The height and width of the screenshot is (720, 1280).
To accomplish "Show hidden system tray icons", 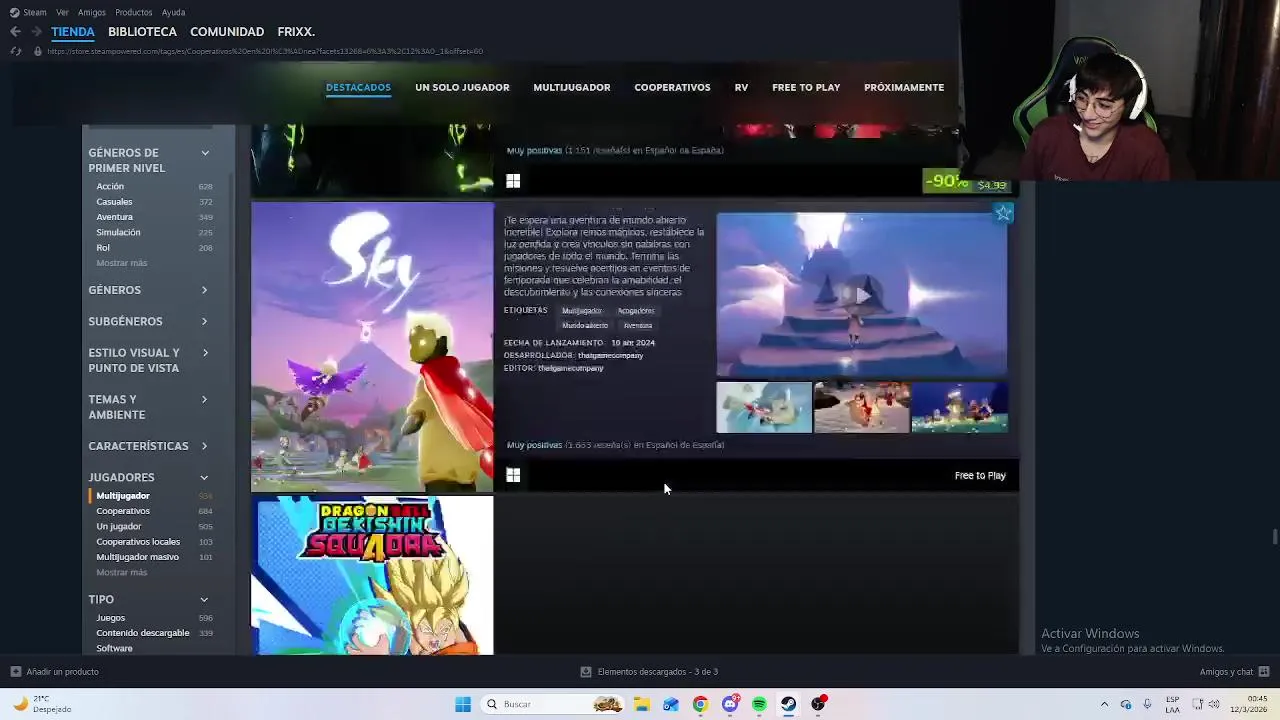I will 1104,704.
